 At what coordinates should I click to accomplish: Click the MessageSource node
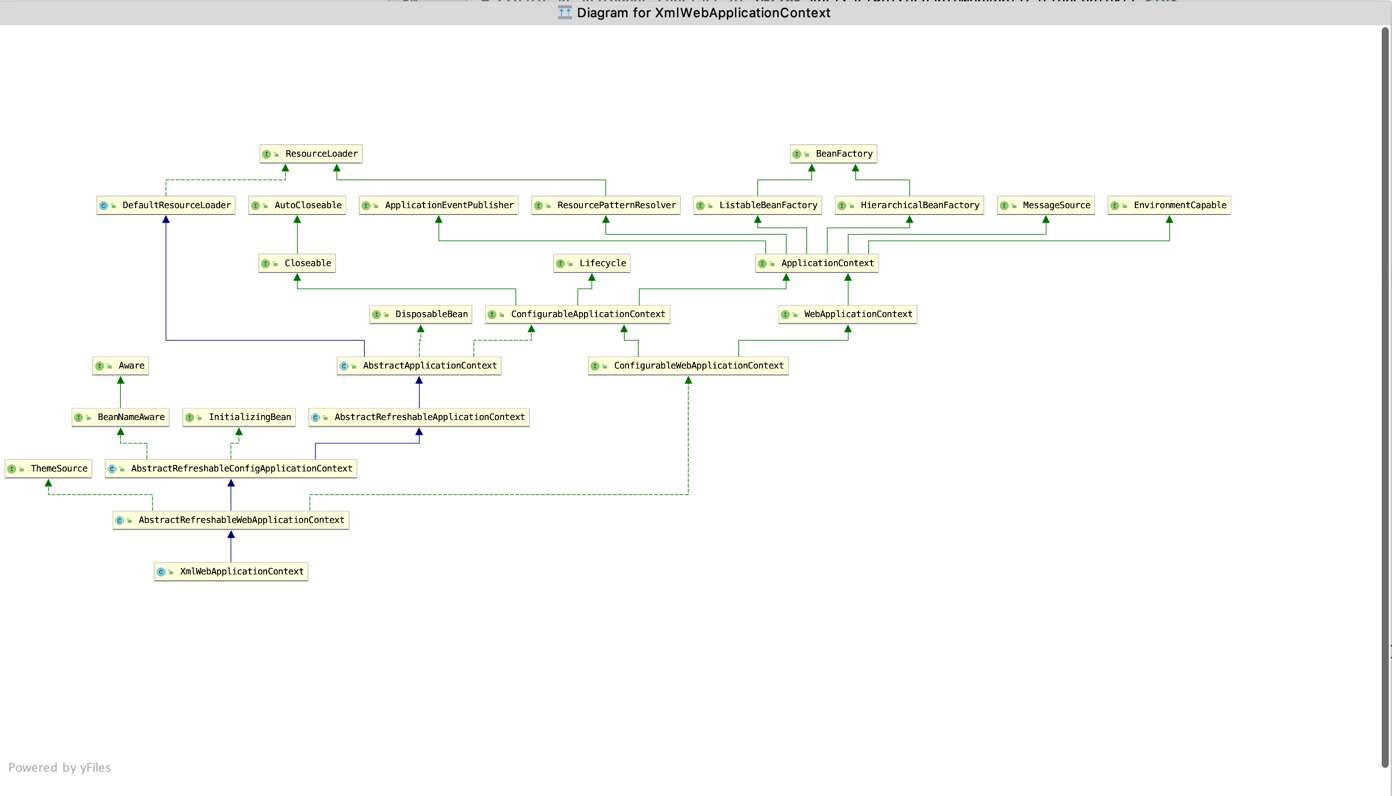pyautogui.click(x=1046, y=205)
